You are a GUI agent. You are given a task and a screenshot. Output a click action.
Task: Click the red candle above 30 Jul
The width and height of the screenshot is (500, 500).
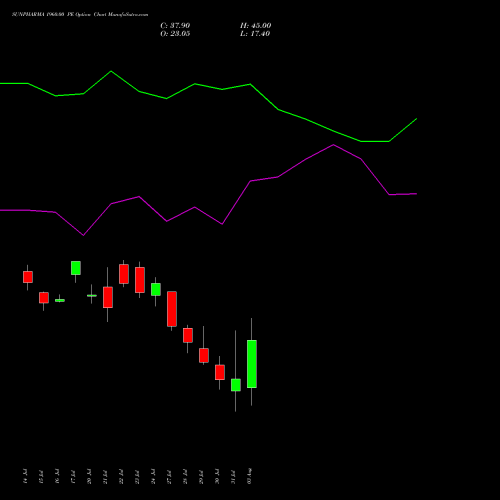coord(220,372)
